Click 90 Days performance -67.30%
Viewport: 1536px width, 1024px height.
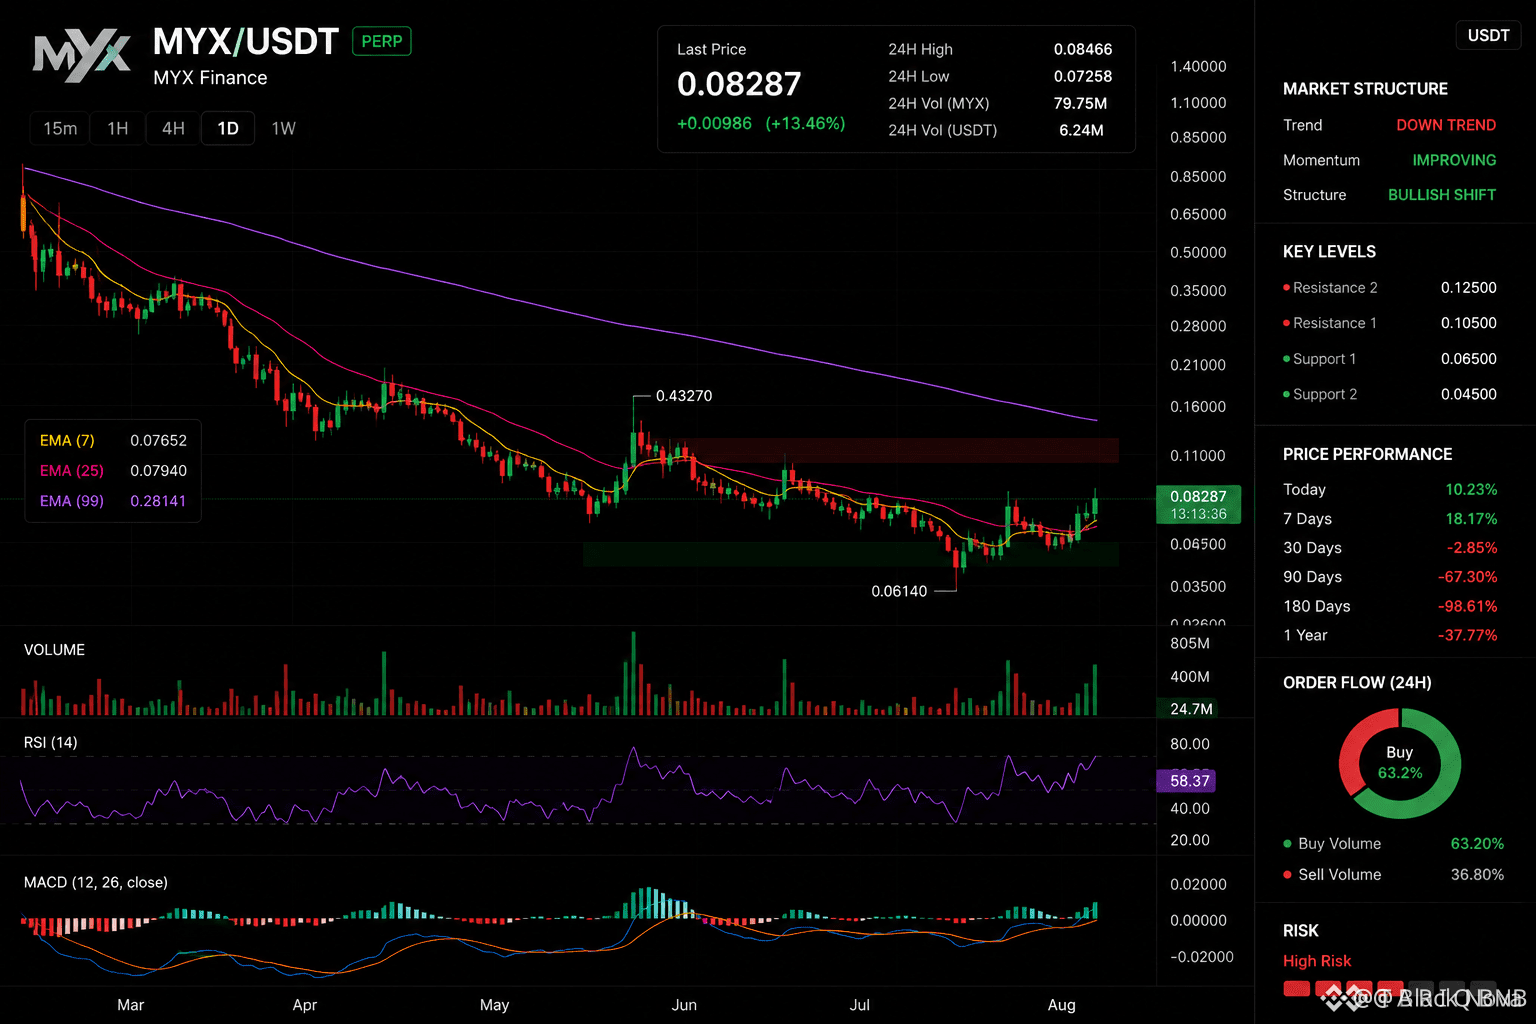point(1390,577)
